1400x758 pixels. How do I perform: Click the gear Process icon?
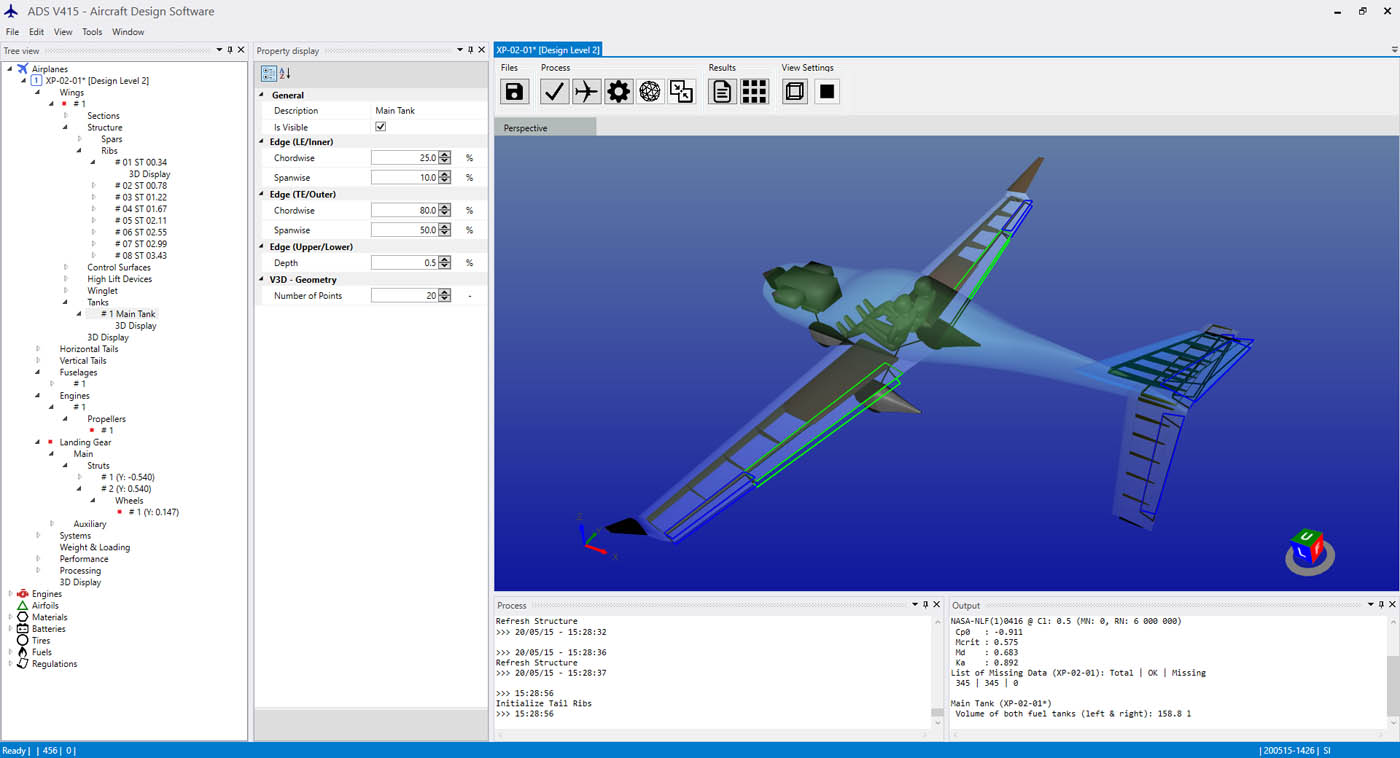(618, 92)
